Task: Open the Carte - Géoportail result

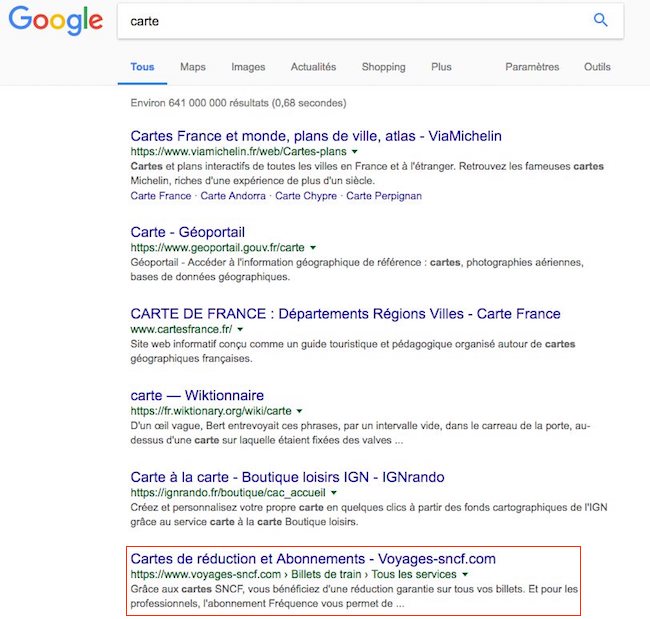Action: coord(188,232)
